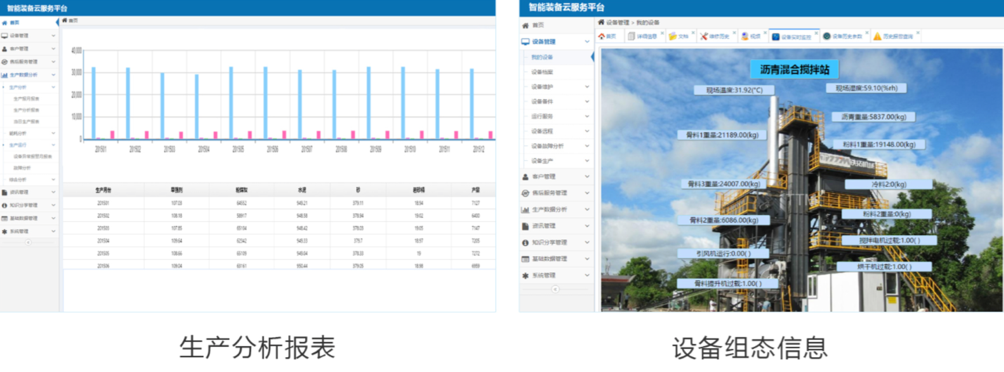
Task: Collapse left panel sidebar with round arrow button
Action: tap(28, 242)
